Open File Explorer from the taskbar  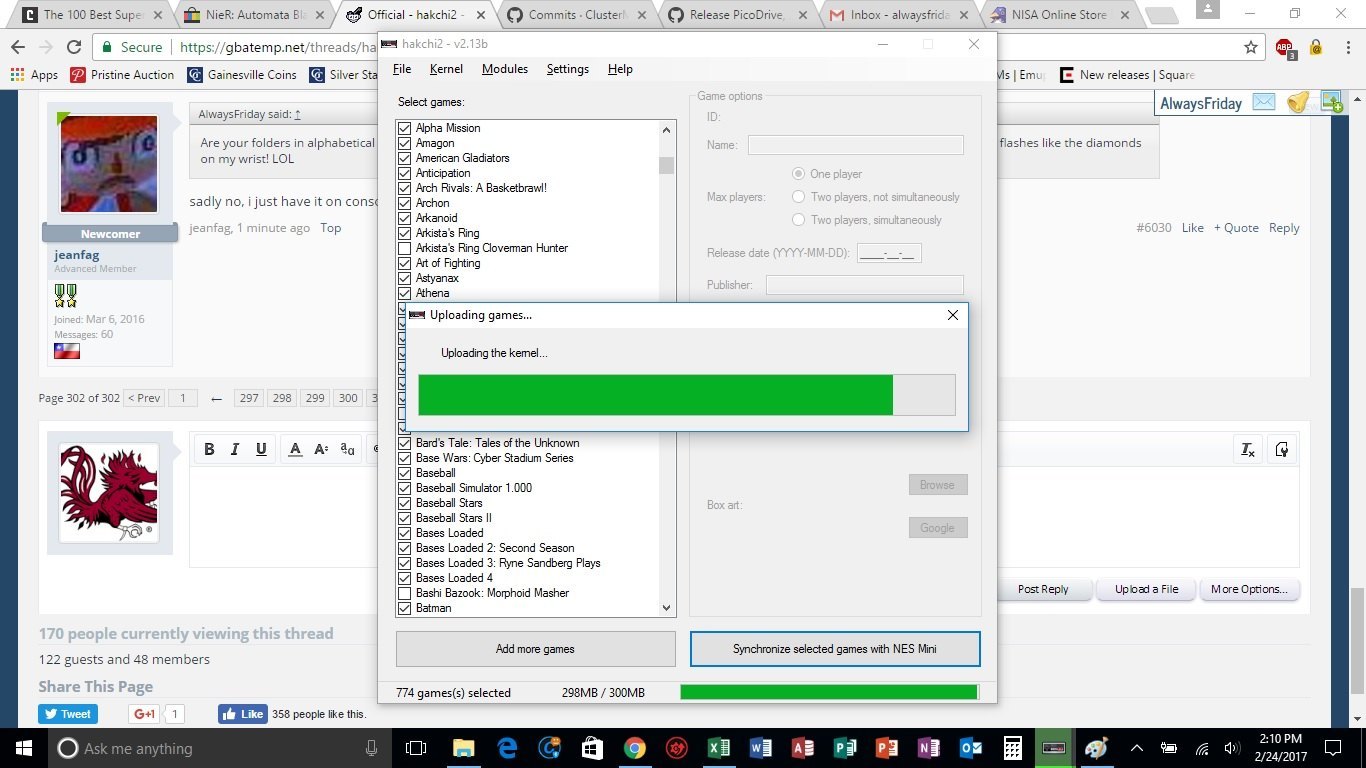coord(463,748)
